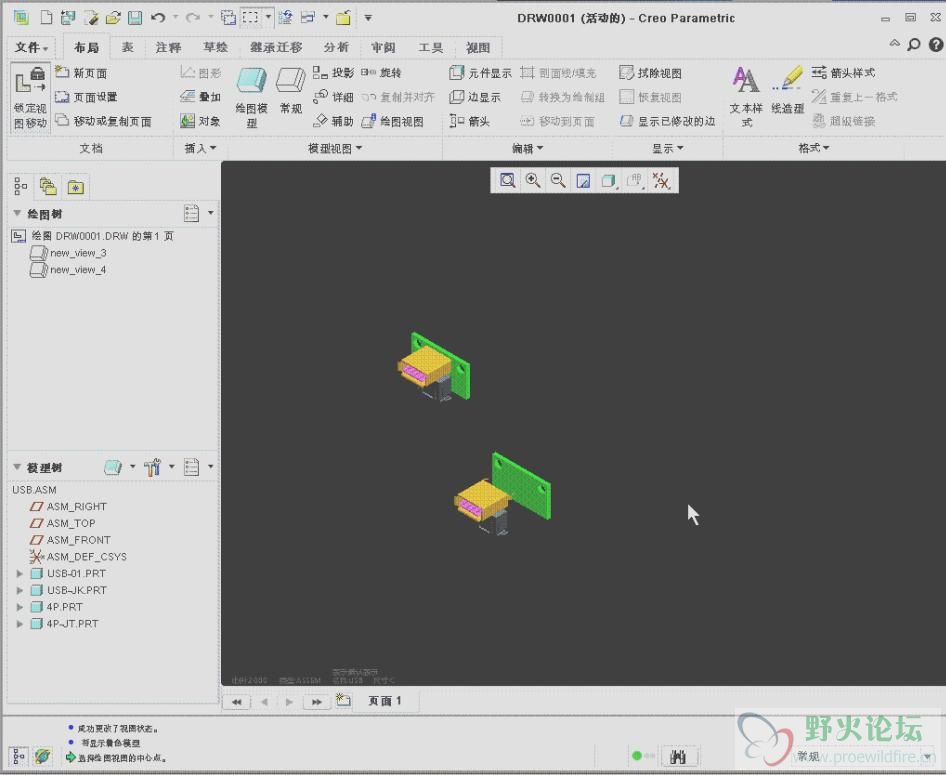The height and width of the screenshot is (775, 946).
Task: Click Zoom in magnifier icon
Action: click(533, 180)
